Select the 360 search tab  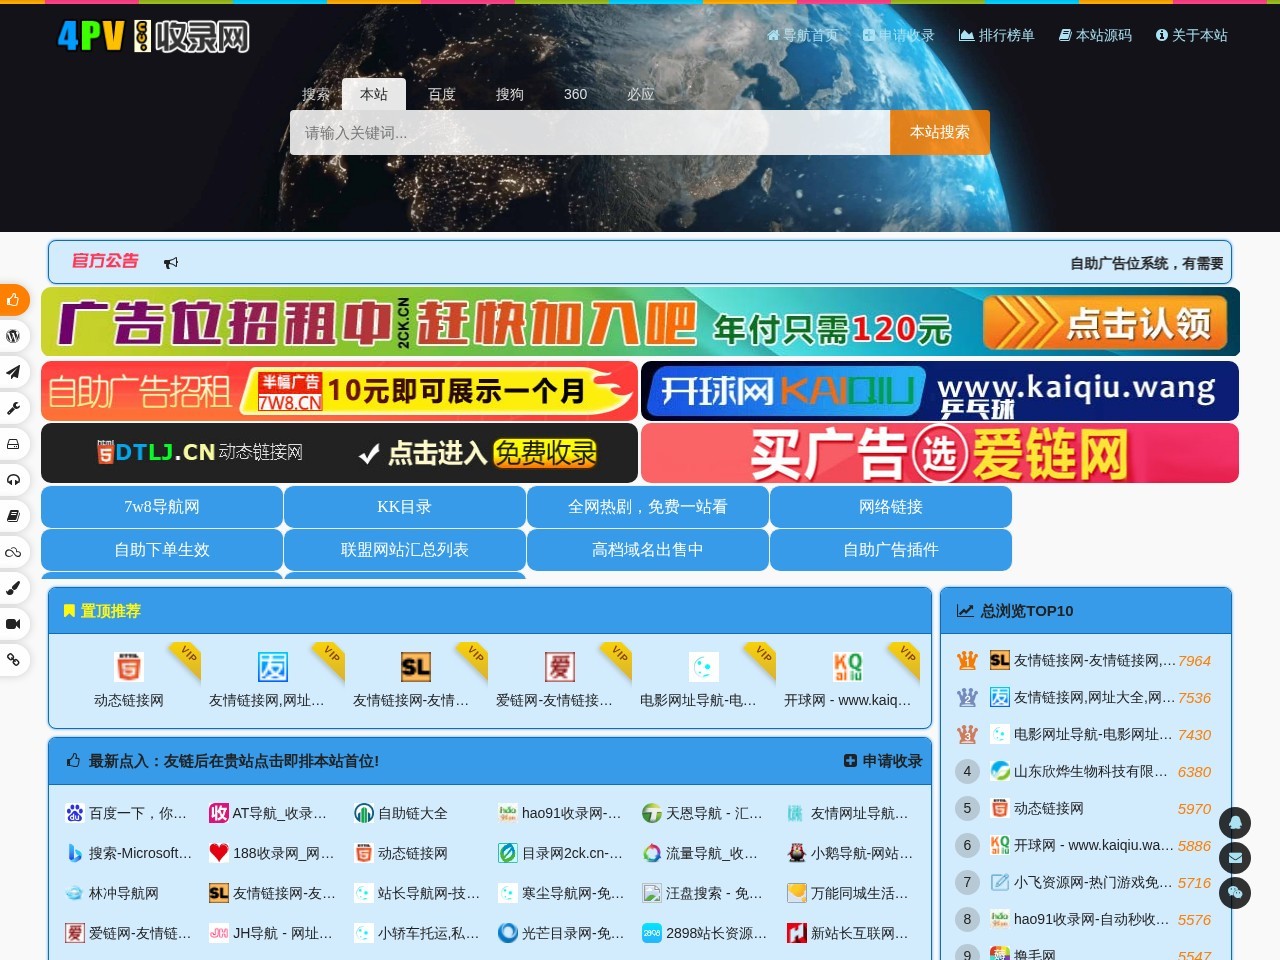[576, 94]
